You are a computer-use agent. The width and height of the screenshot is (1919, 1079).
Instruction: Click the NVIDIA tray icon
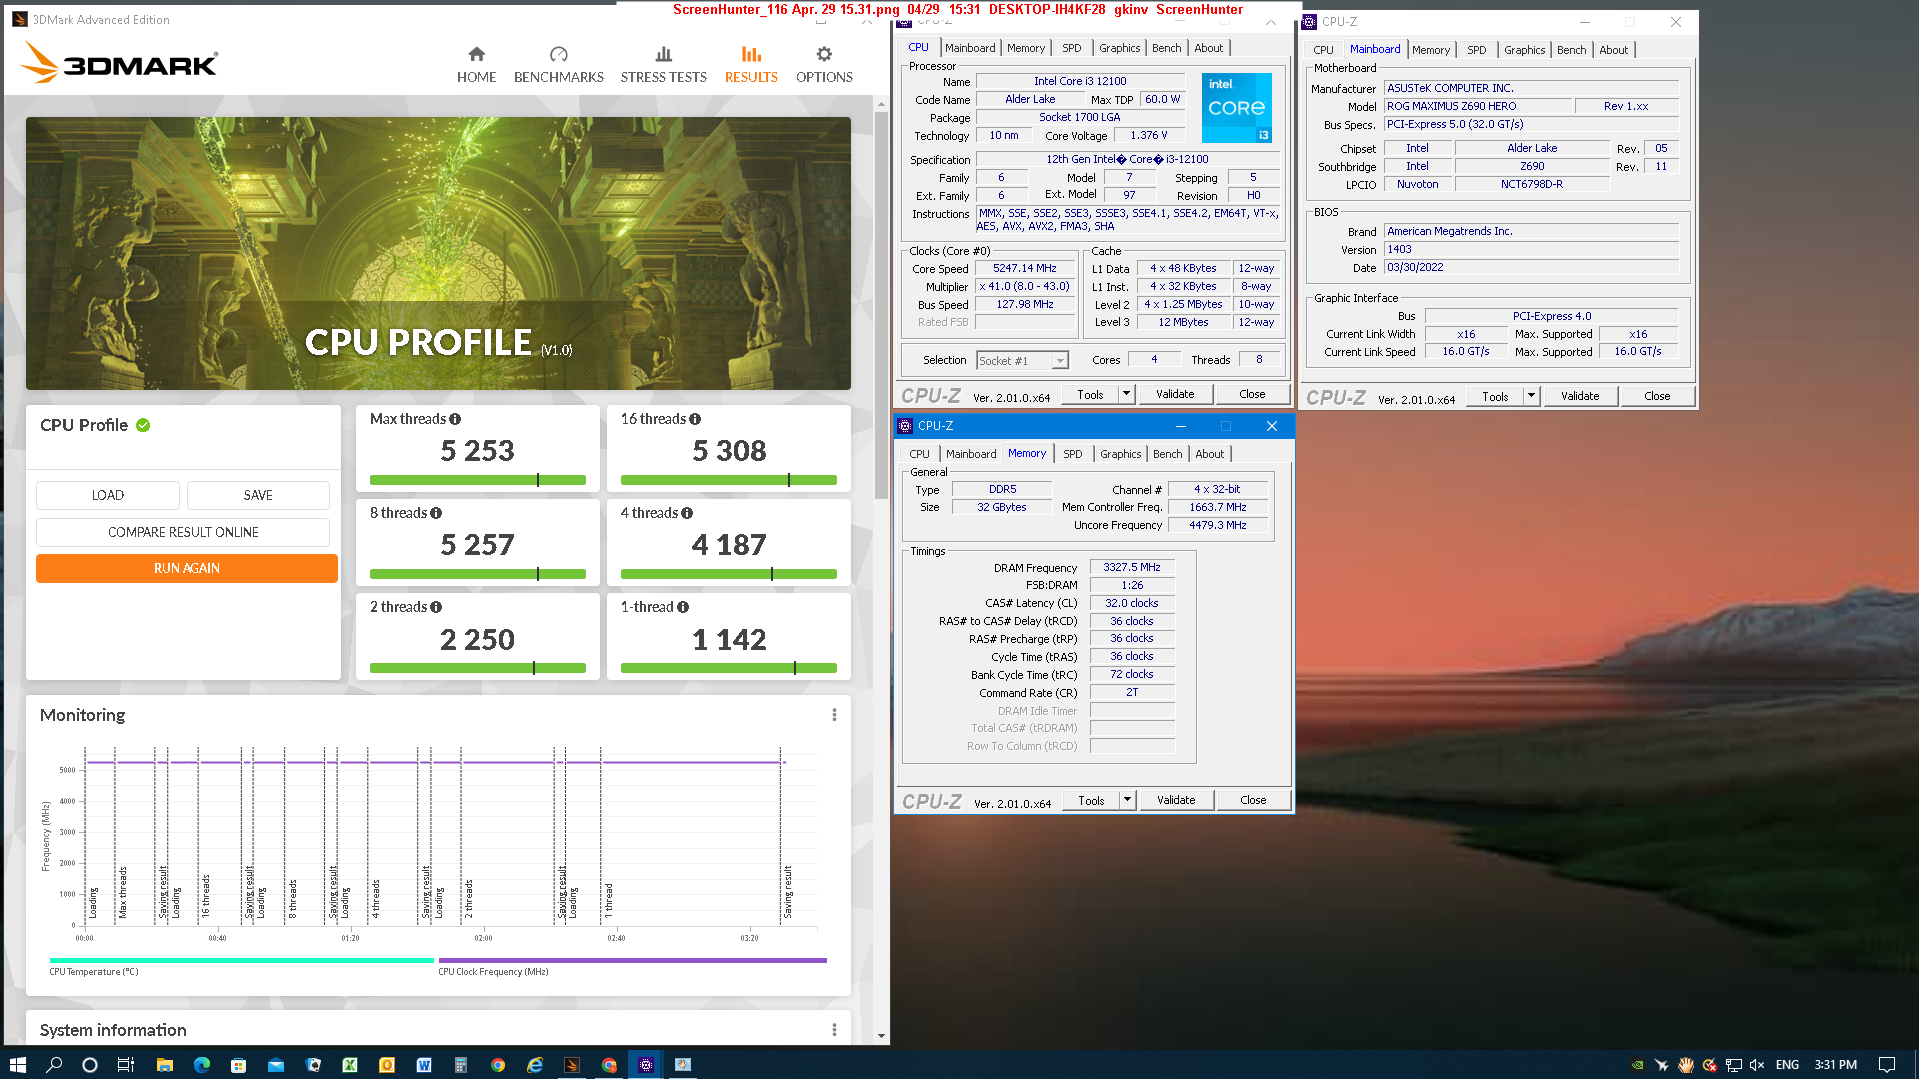(x=1637, y=1065)
